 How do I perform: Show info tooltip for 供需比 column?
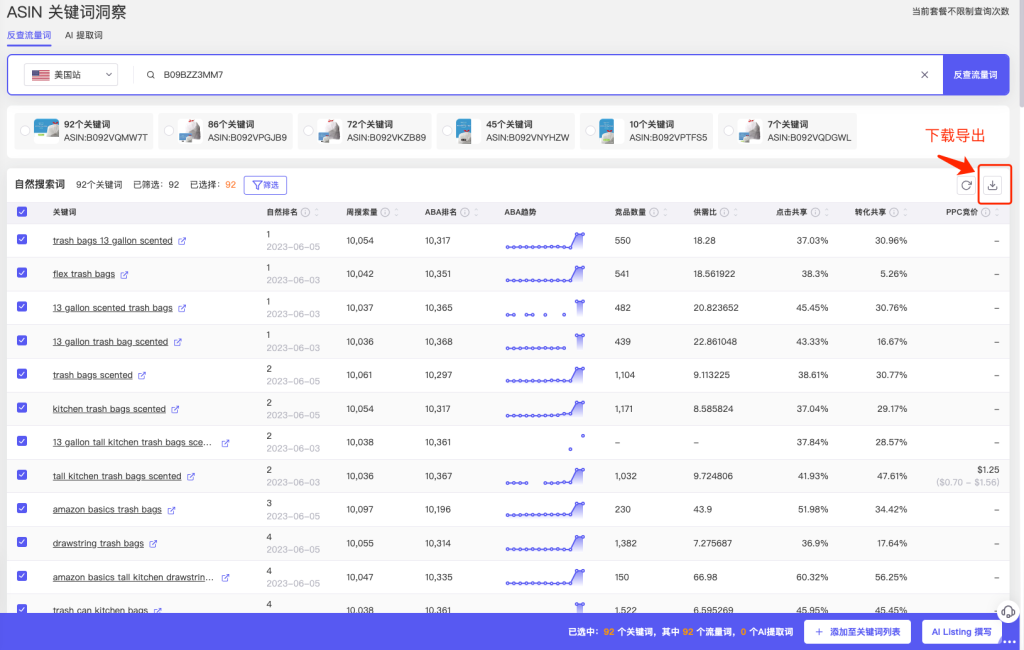click(x=724, y=212)
